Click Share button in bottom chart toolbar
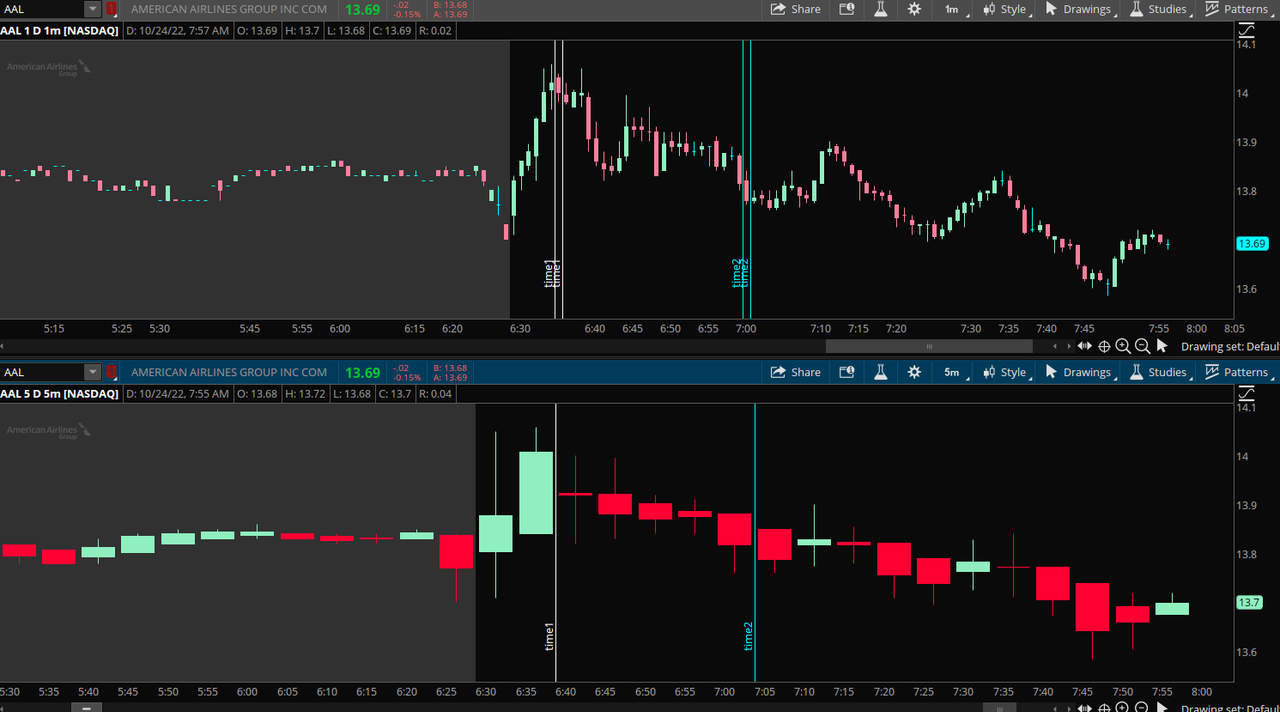This screenshot has height=712, width=1280. click(796, 372)
